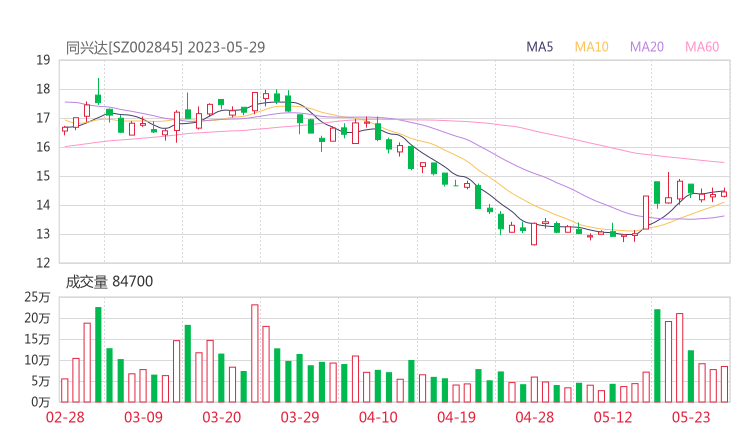Viewport: 740px width, 440px height.
Task: Click the price axis label 15
Action: pos(43,176)
